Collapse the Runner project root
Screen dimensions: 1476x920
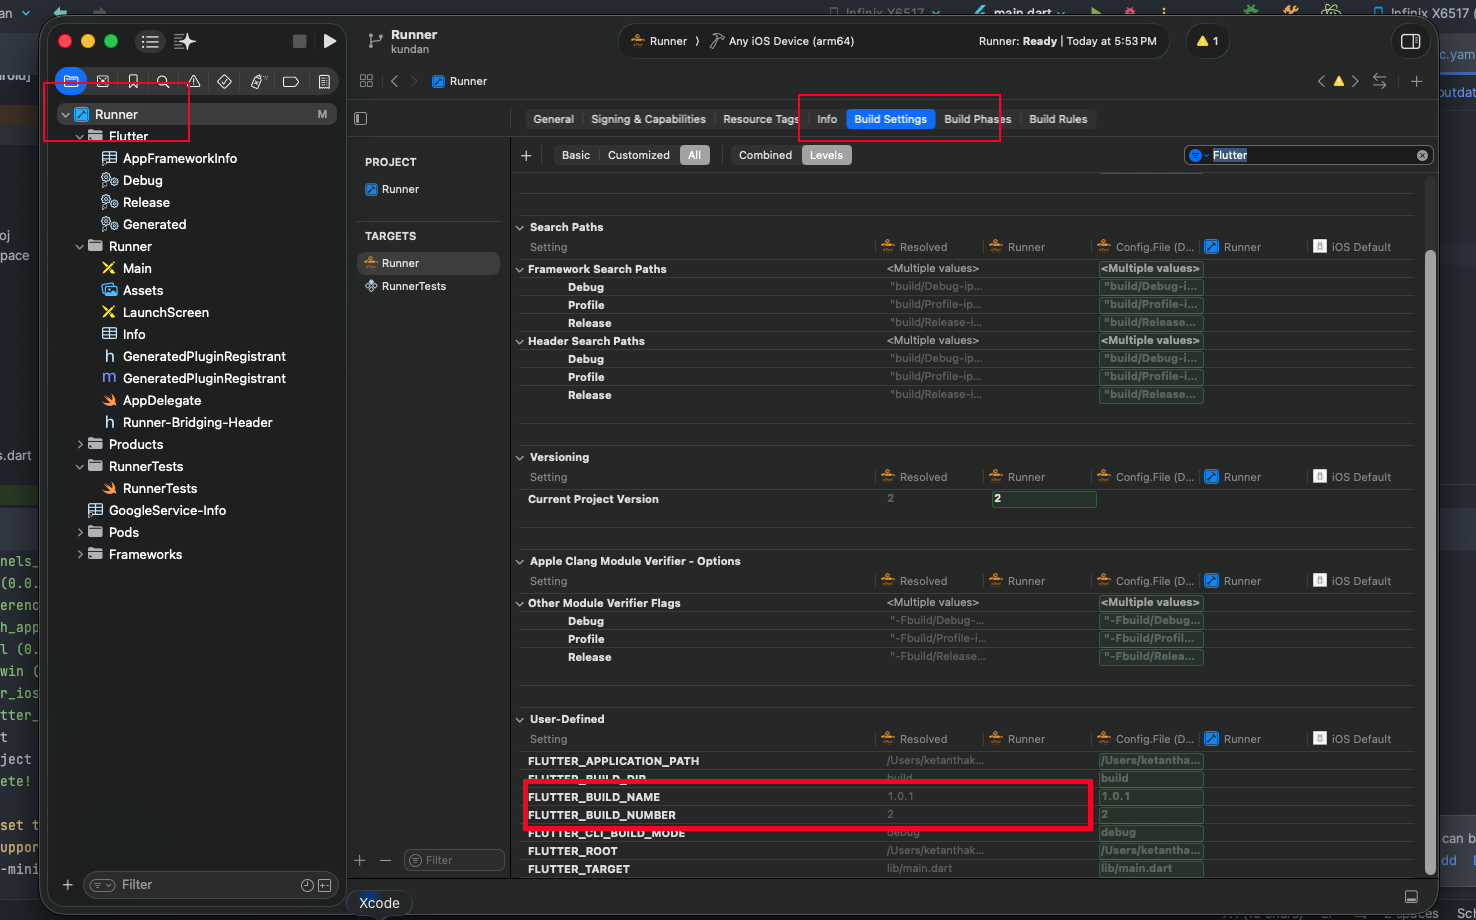coord(66,115)
